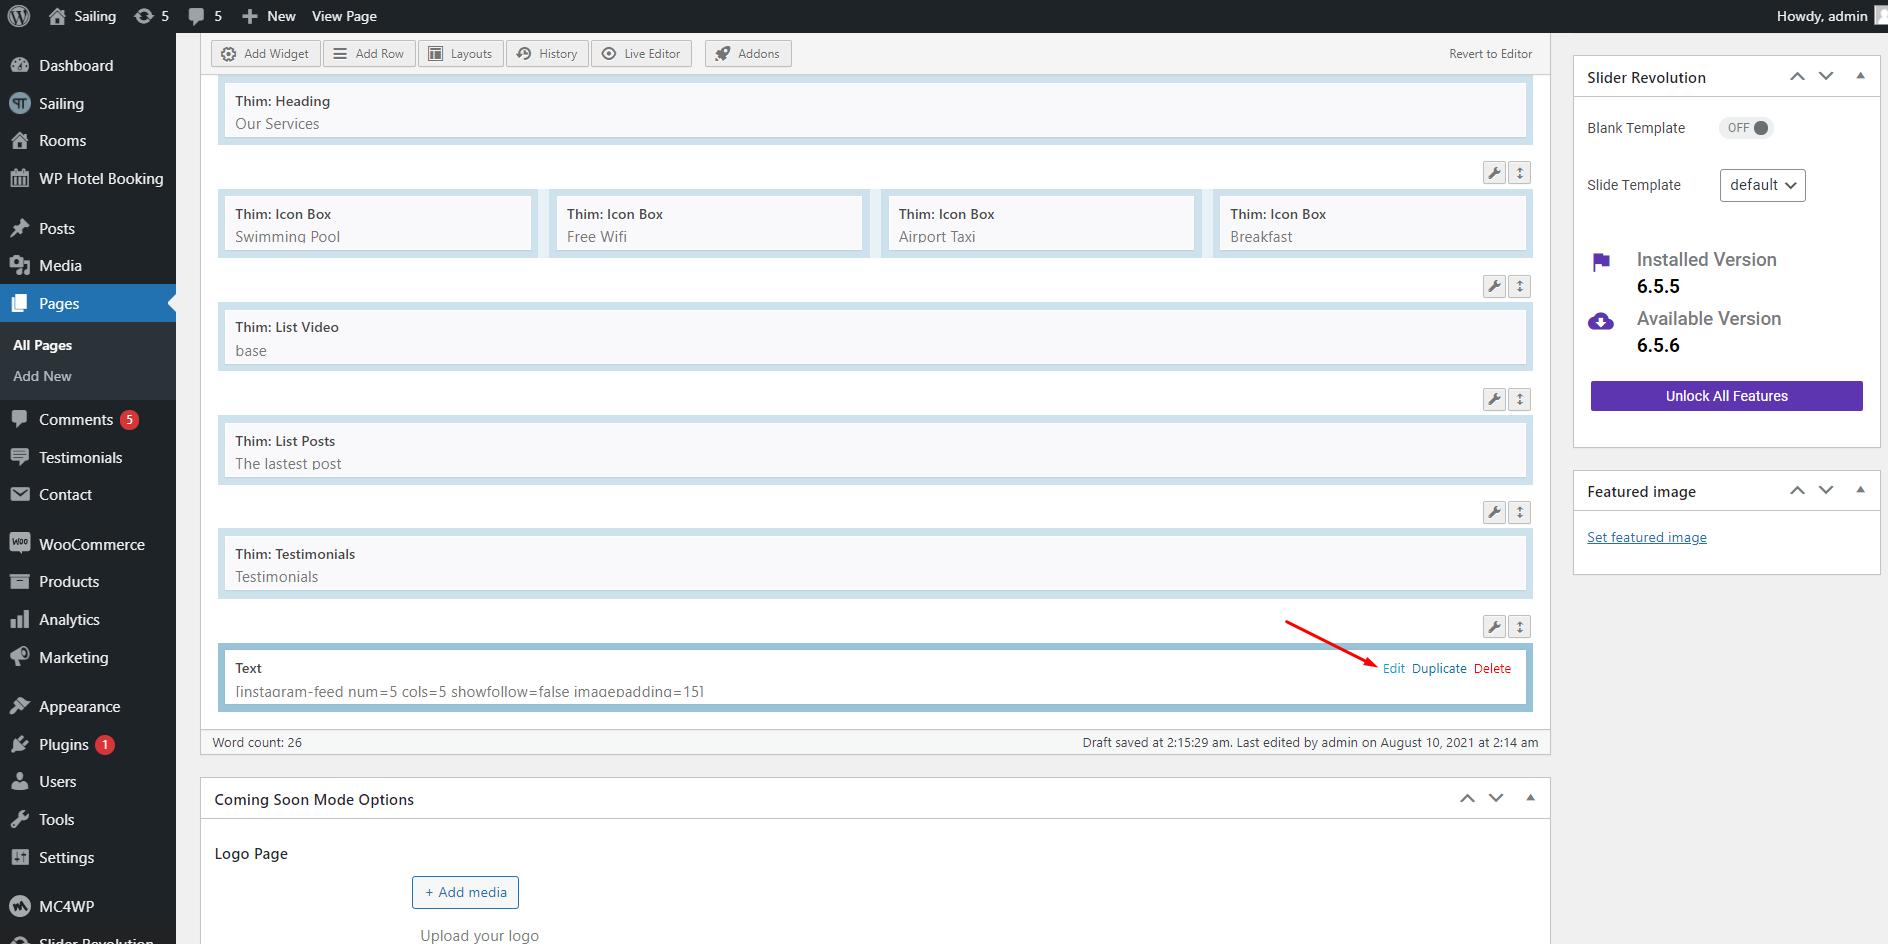Collapse the Coming Soon Mode Options panel
Image resolution: width=1888 pixels, height=944 pixels.
point(1530,798)
